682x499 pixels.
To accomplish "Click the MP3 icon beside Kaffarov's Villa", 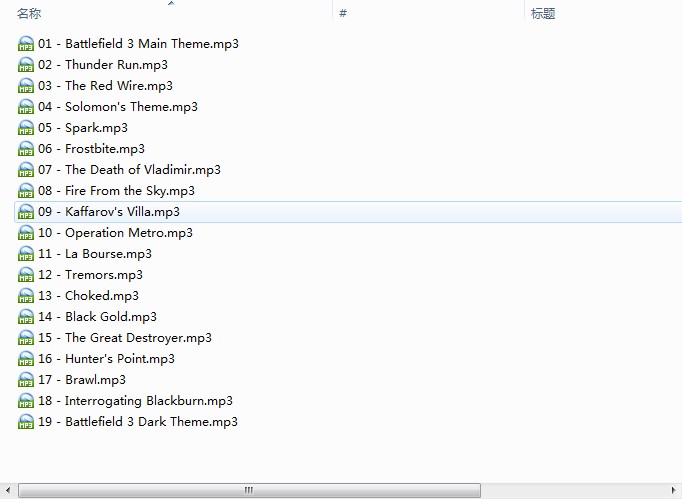I will tap(26, 212).
